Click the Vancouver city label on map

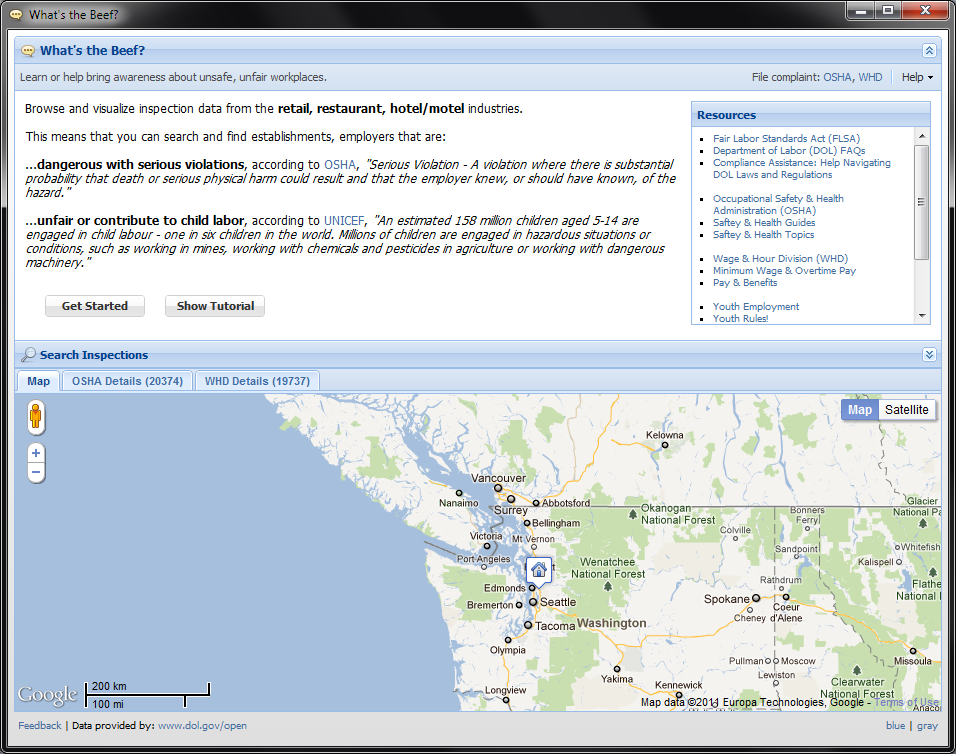[498, 478]
